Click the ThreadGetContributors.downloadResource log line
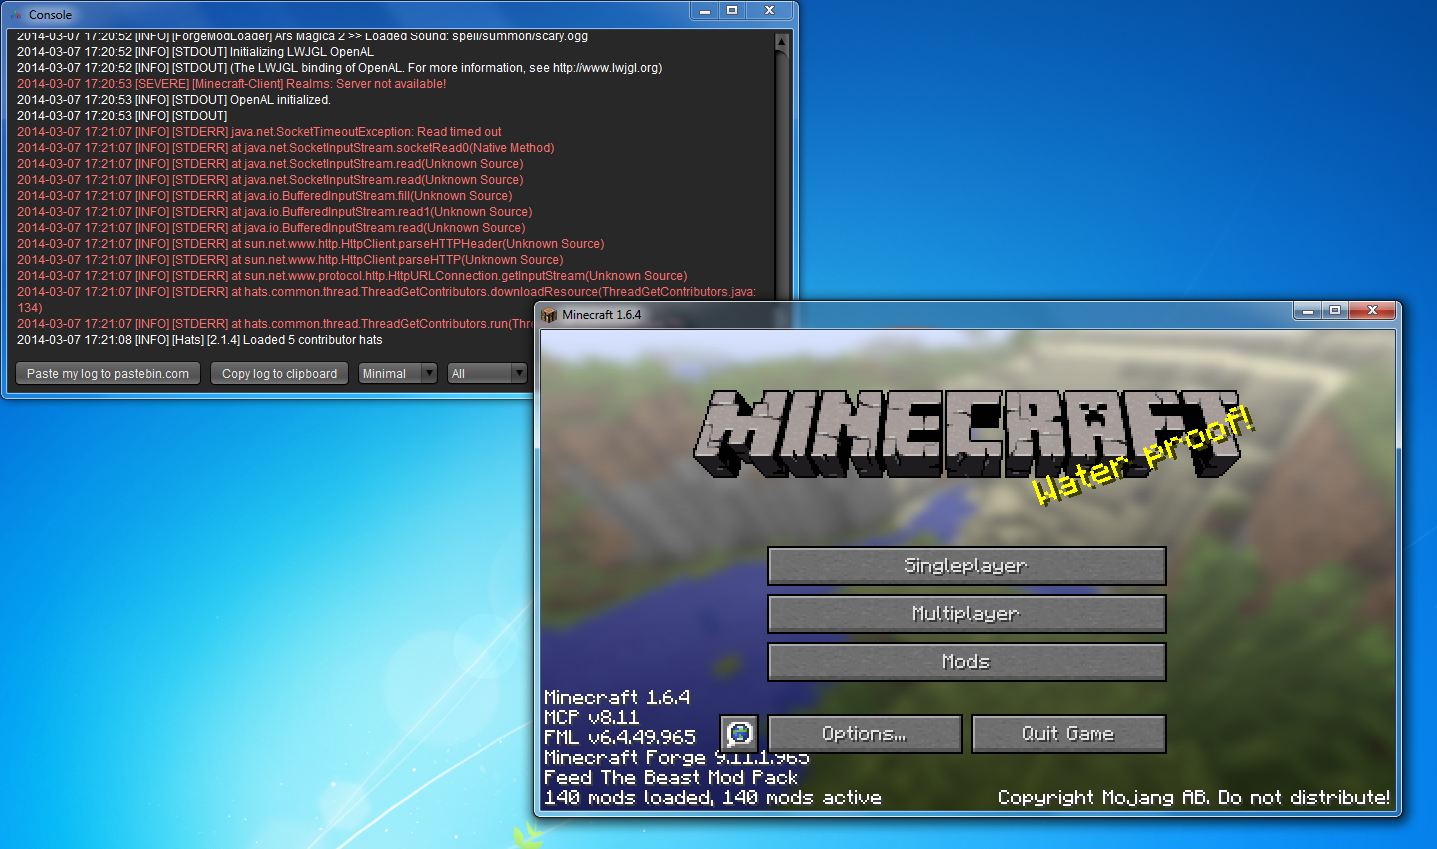 tap(387, 300)
